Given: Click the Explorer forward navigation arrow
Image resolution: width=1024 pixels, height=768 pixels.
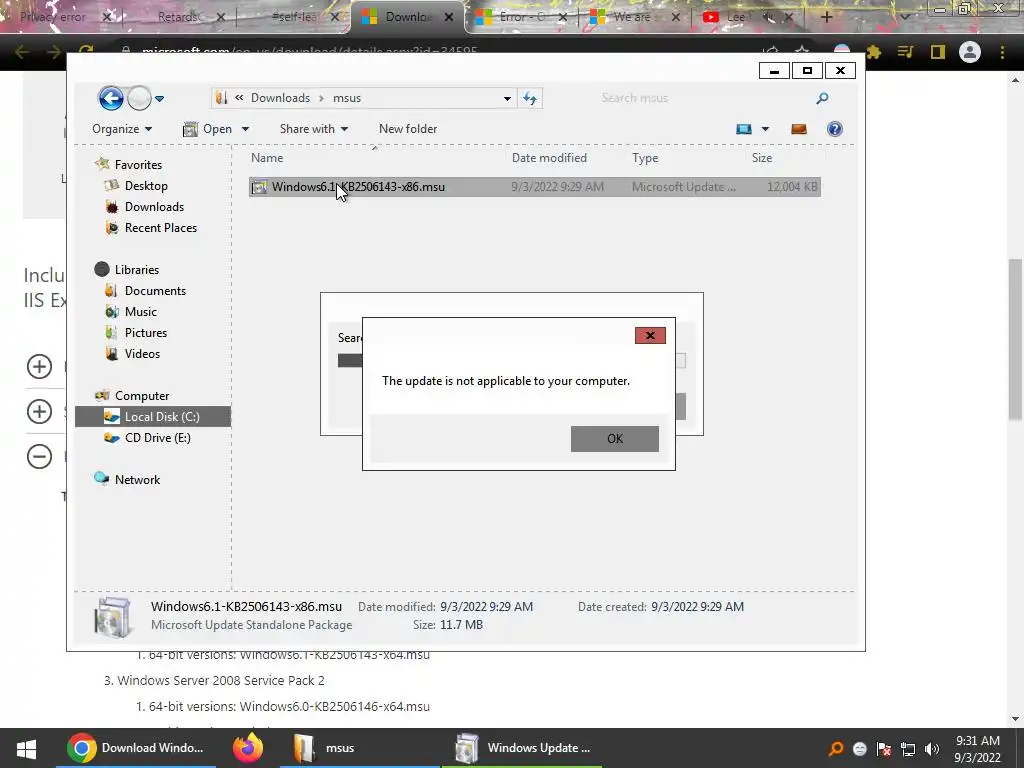Looking at the screenshot, I should (x=139, y=99).
